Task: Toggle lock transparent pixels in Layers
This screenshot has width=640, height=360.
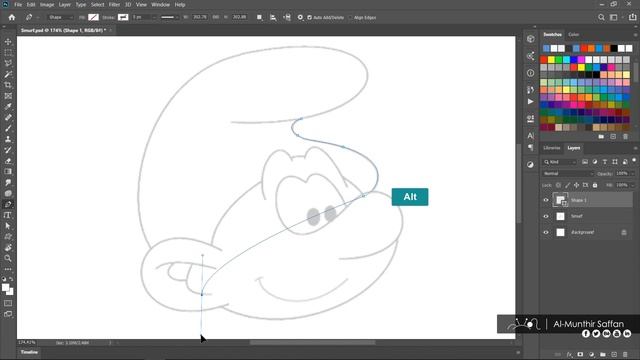Action: pos(558,185)
